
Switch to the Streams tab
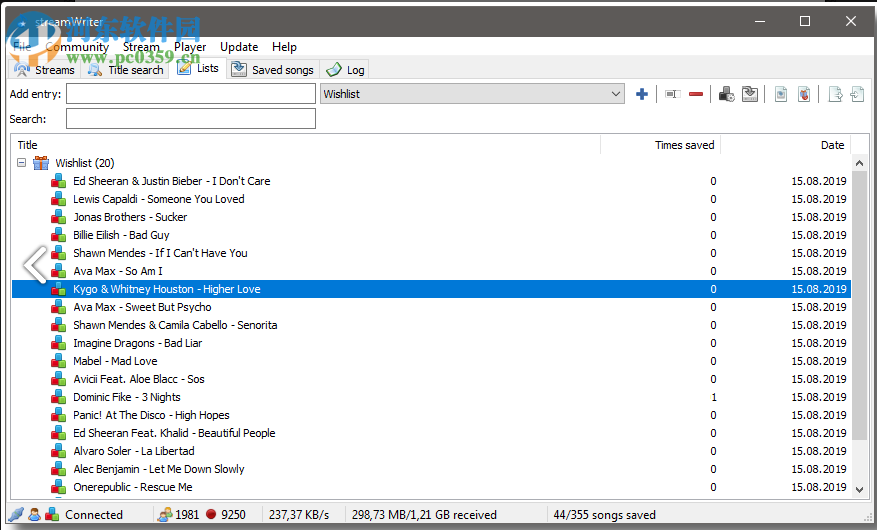click(45, 70)
